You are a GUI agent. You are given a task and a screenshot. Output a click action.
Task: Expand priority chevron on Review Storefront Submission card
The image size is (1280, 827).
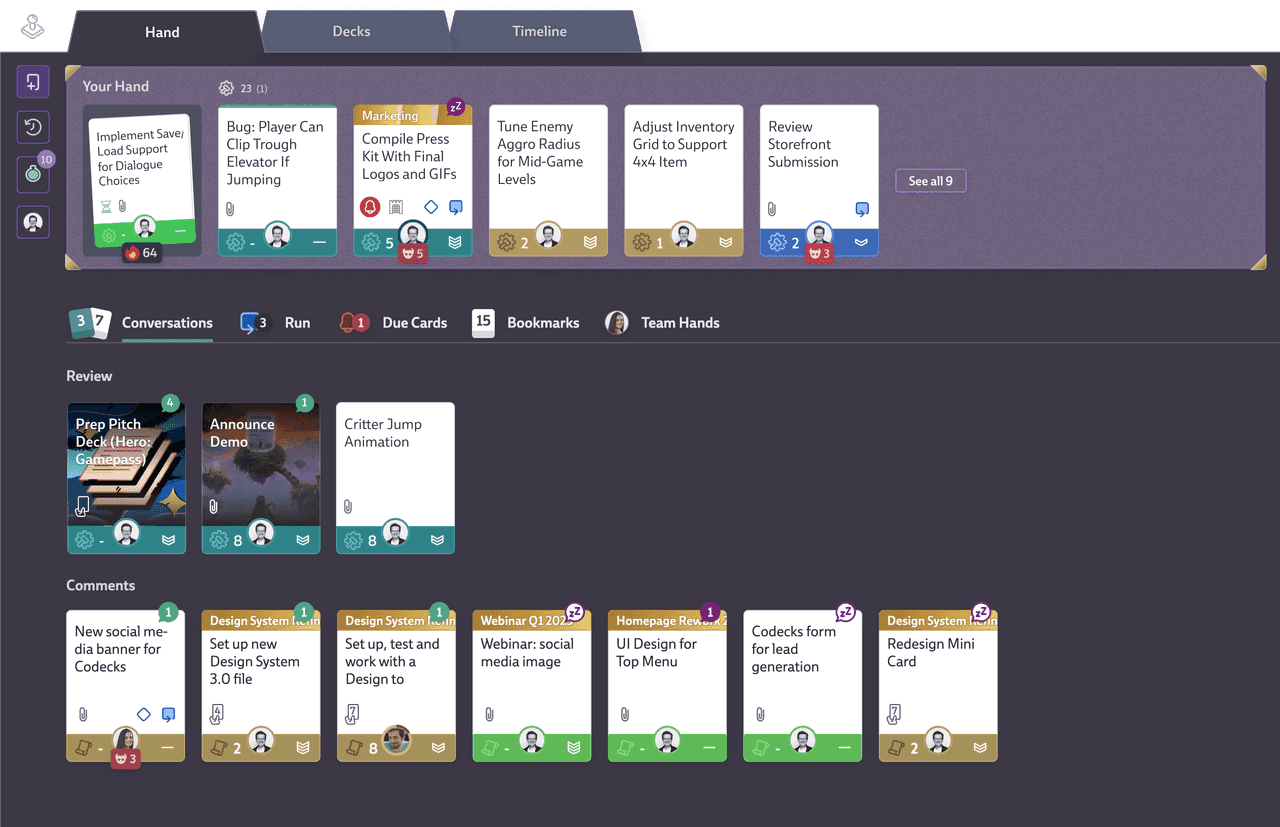click(x=861, y=242)
